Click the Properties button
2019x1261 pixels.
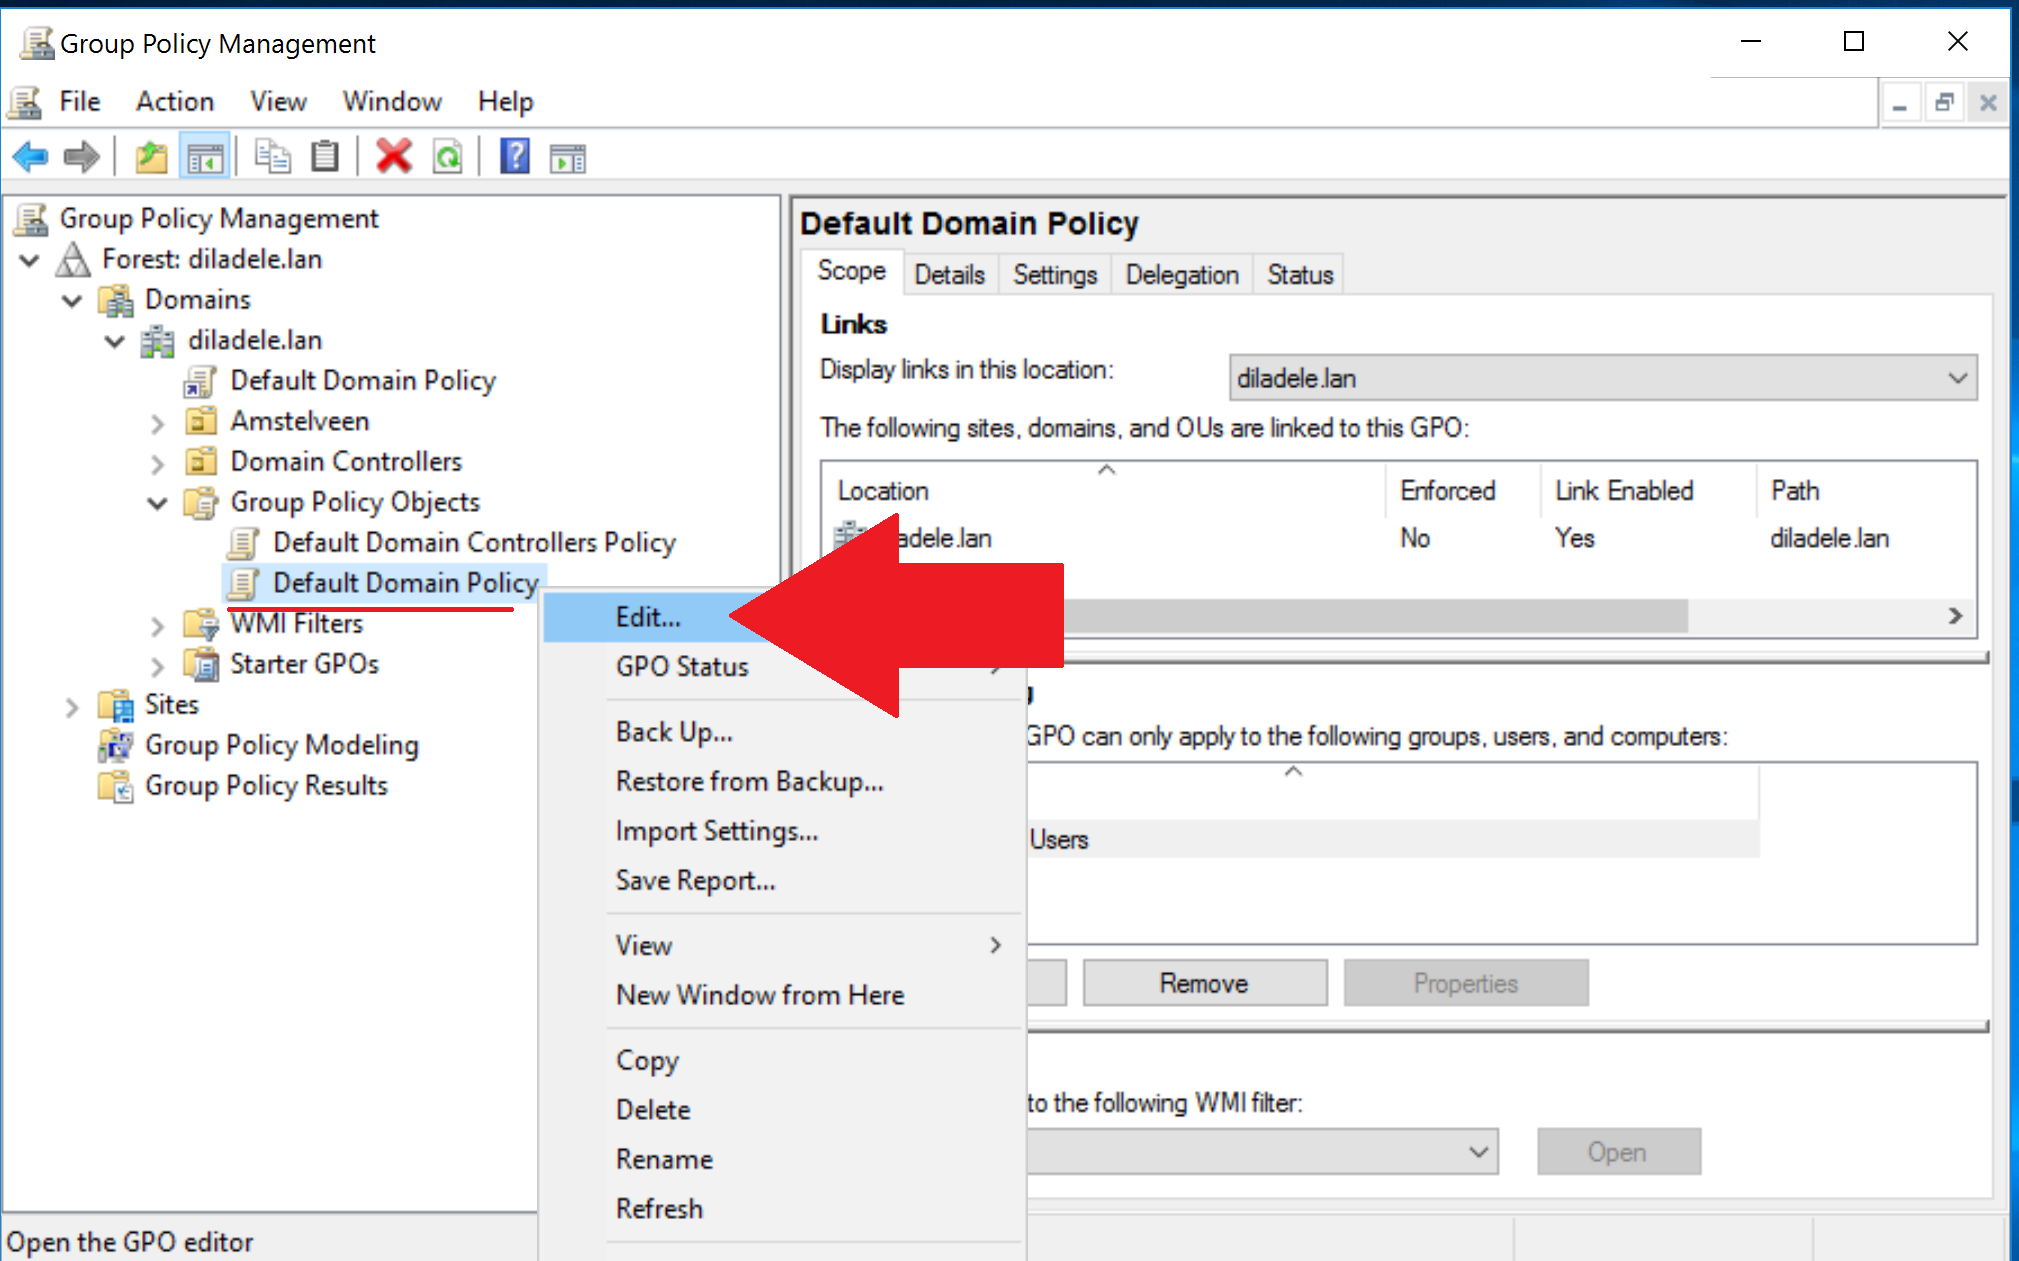tap(1465, 984)
